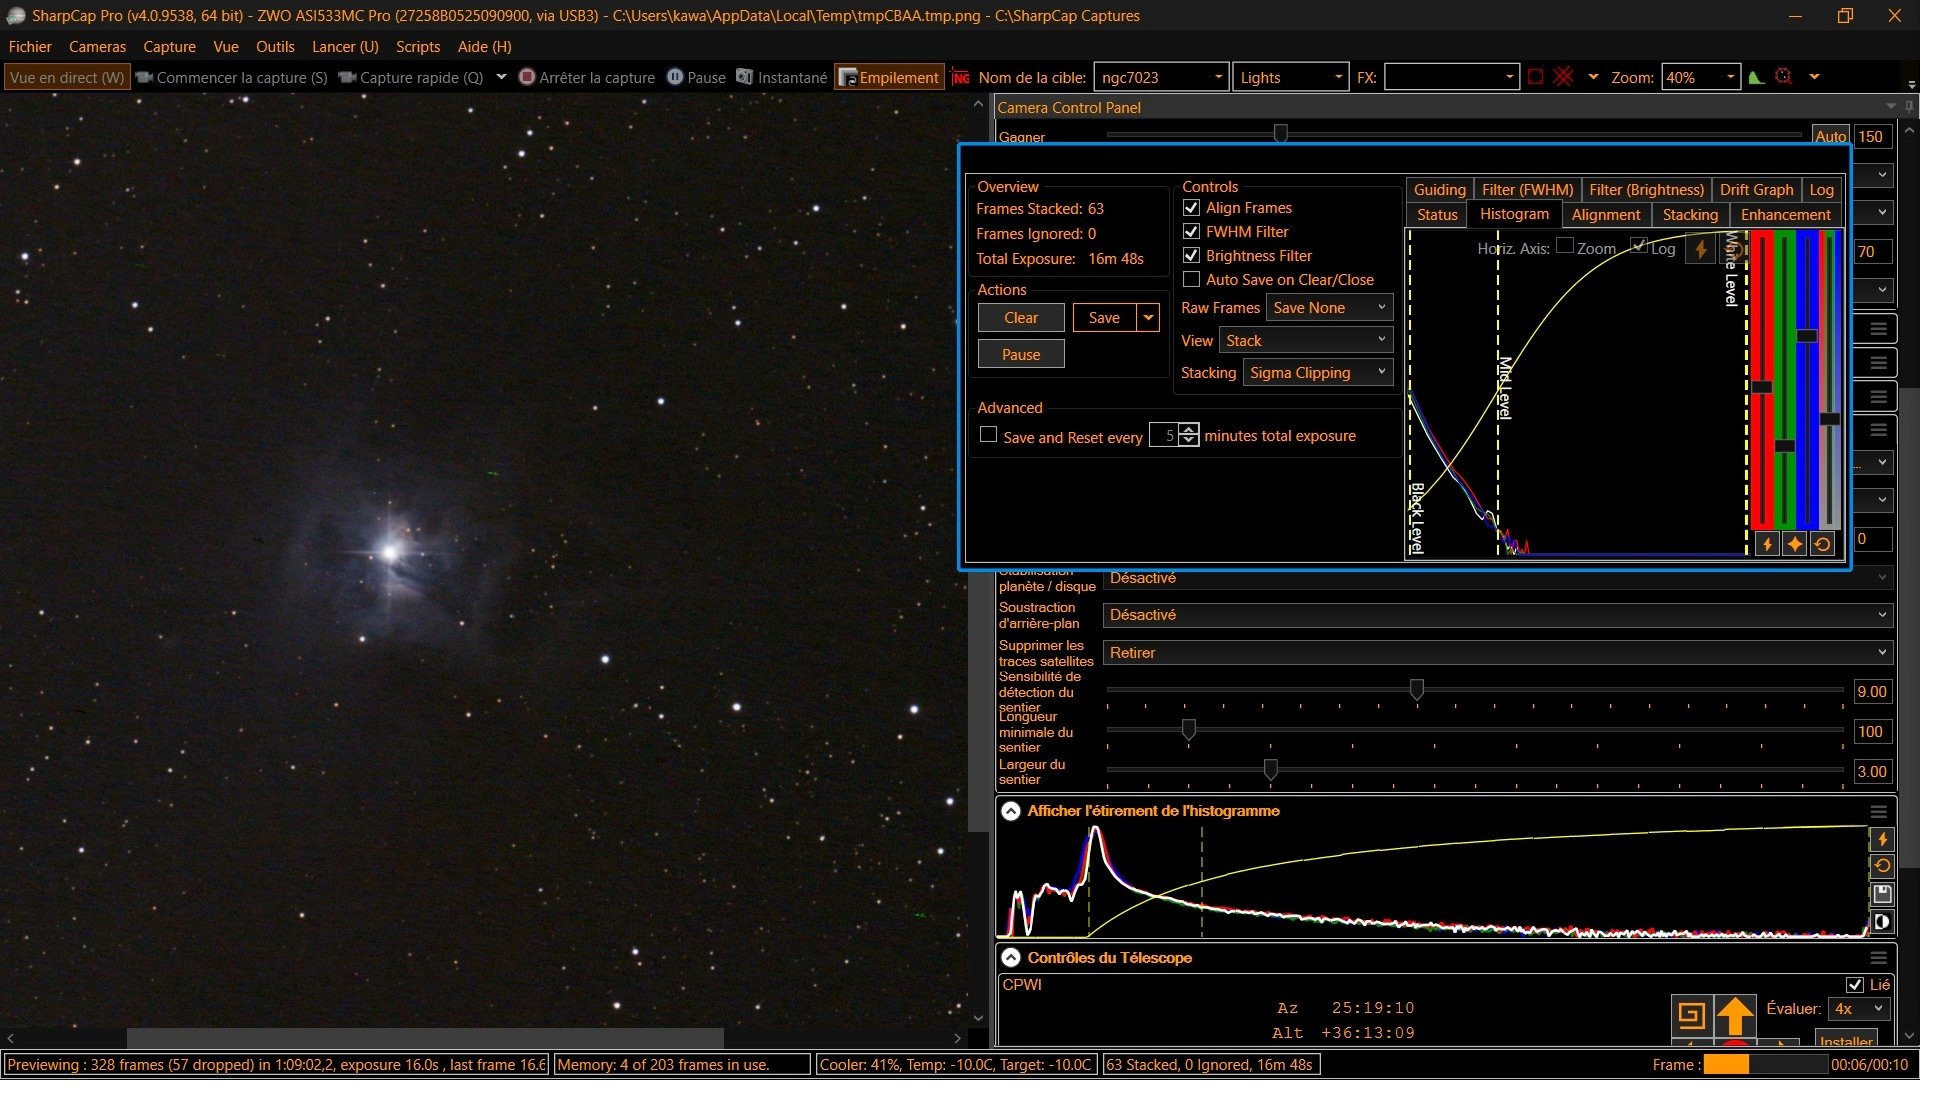
Task: Click the telescope move up arrow
Action: 1735,1016
